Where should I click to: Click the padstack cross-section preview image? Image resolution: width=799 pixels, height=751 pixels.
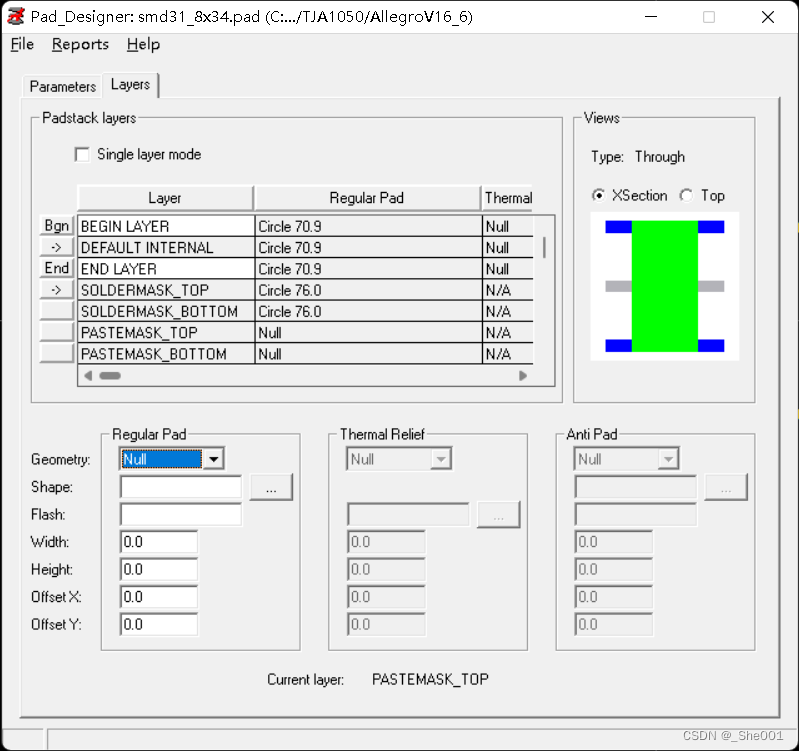point(664,286)
